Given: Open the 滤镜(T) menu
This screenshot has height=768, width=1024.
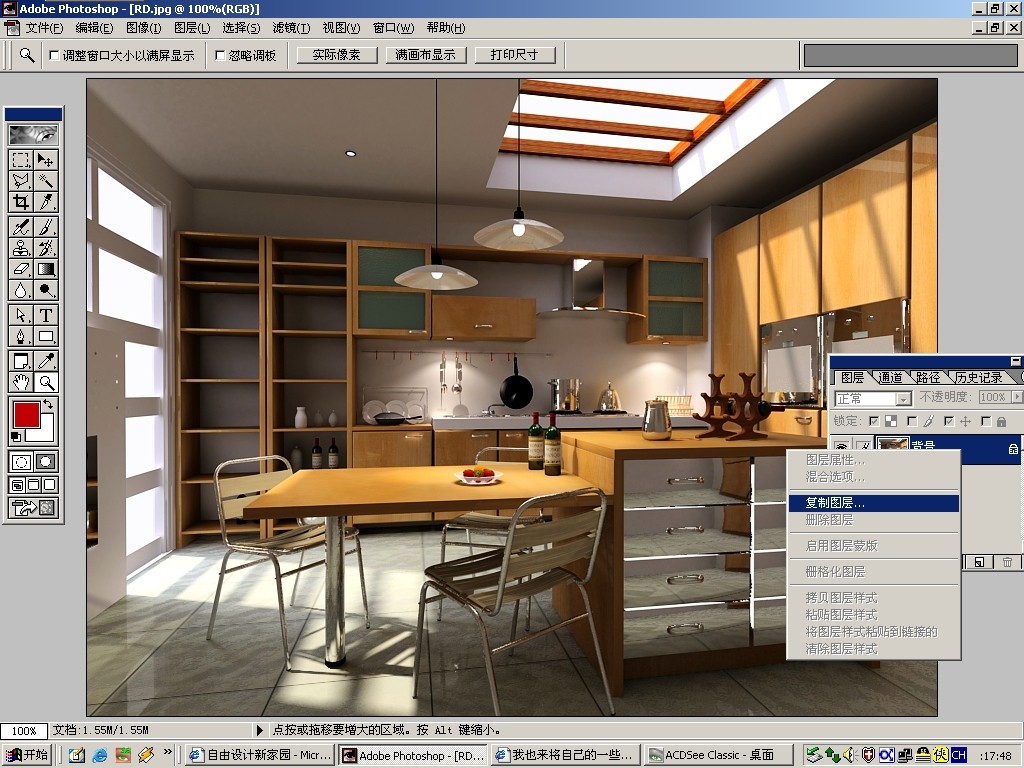Looking at the screenshot, I should pyautogui.click(x=291, y=28).
